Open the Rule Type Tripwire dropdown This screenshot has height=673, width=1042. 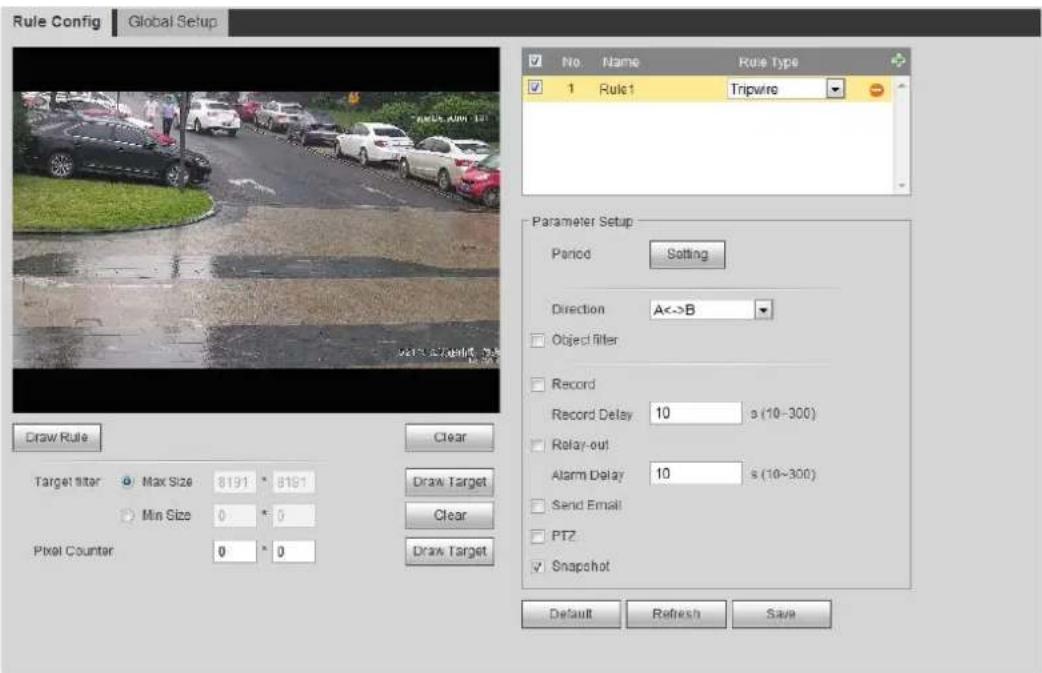(835, 88)
